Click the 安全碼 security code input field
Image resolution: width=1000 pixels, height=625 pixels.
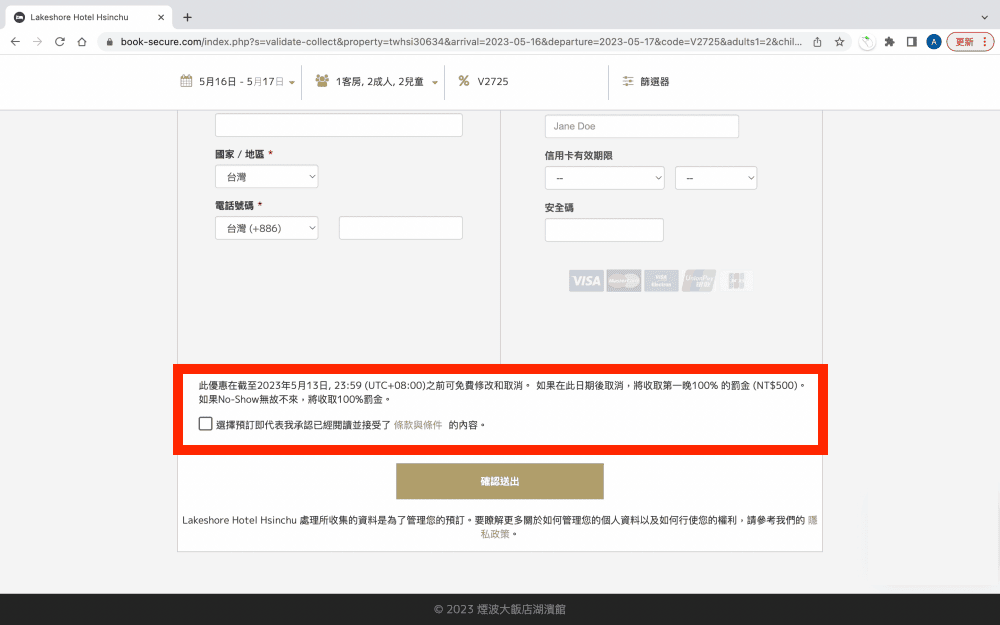pos(604,229)
